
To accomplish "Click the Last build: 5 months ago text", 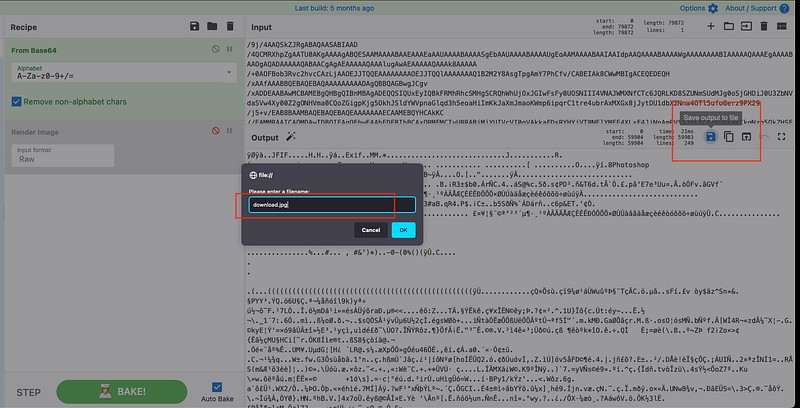I will (x=334, y=8).
